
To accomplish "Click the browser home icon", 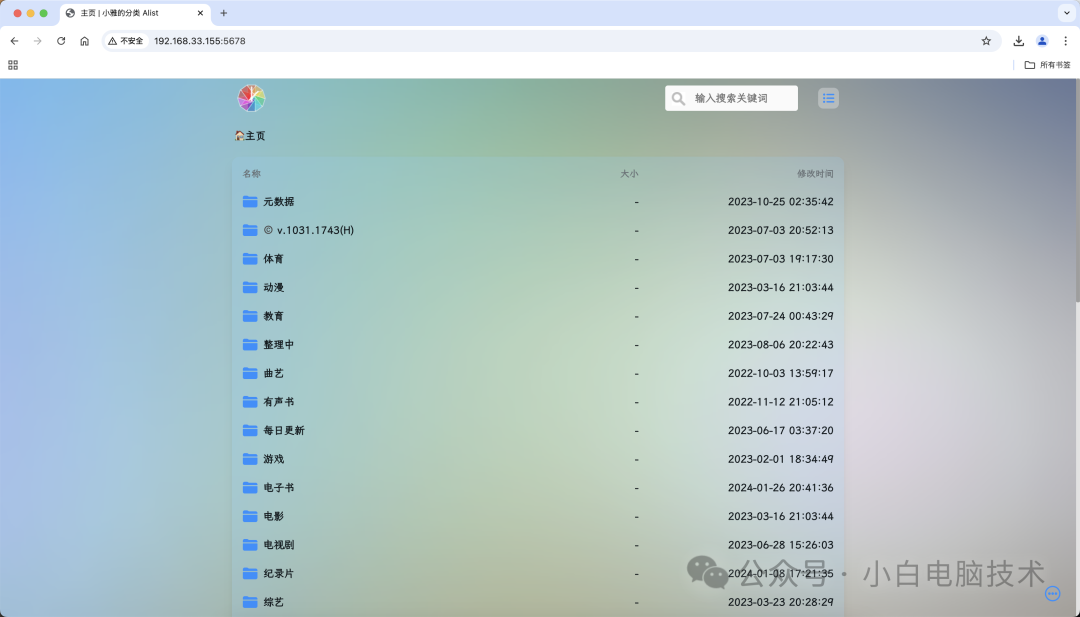I will (x=84, y=41).
